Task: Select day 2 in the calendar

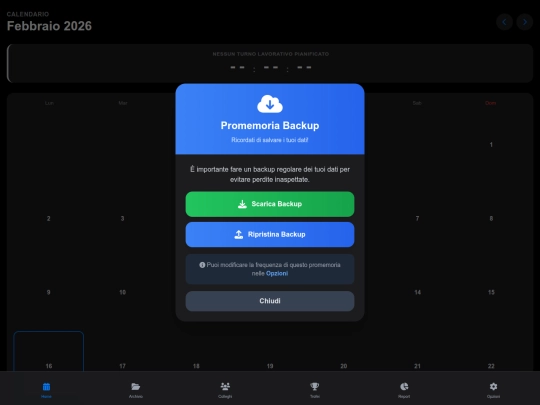Action: coord(49,219)
